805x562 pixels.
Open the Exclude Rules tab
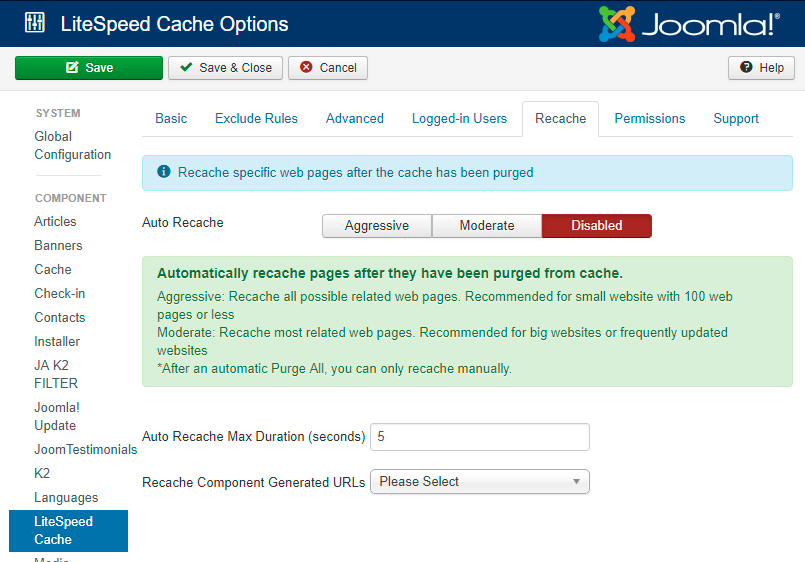[x=256, y=119]
